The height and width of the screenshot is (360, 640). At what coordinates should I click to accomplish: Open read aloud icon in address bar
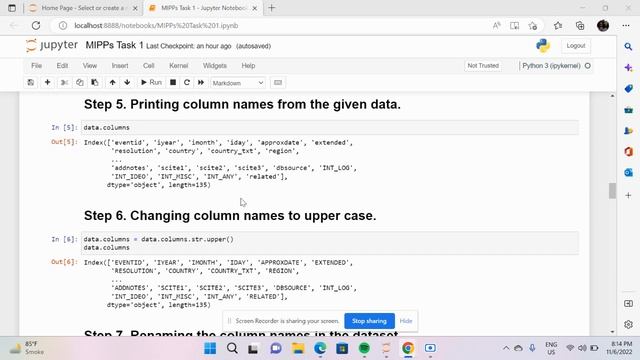click(x=496, y=26)
